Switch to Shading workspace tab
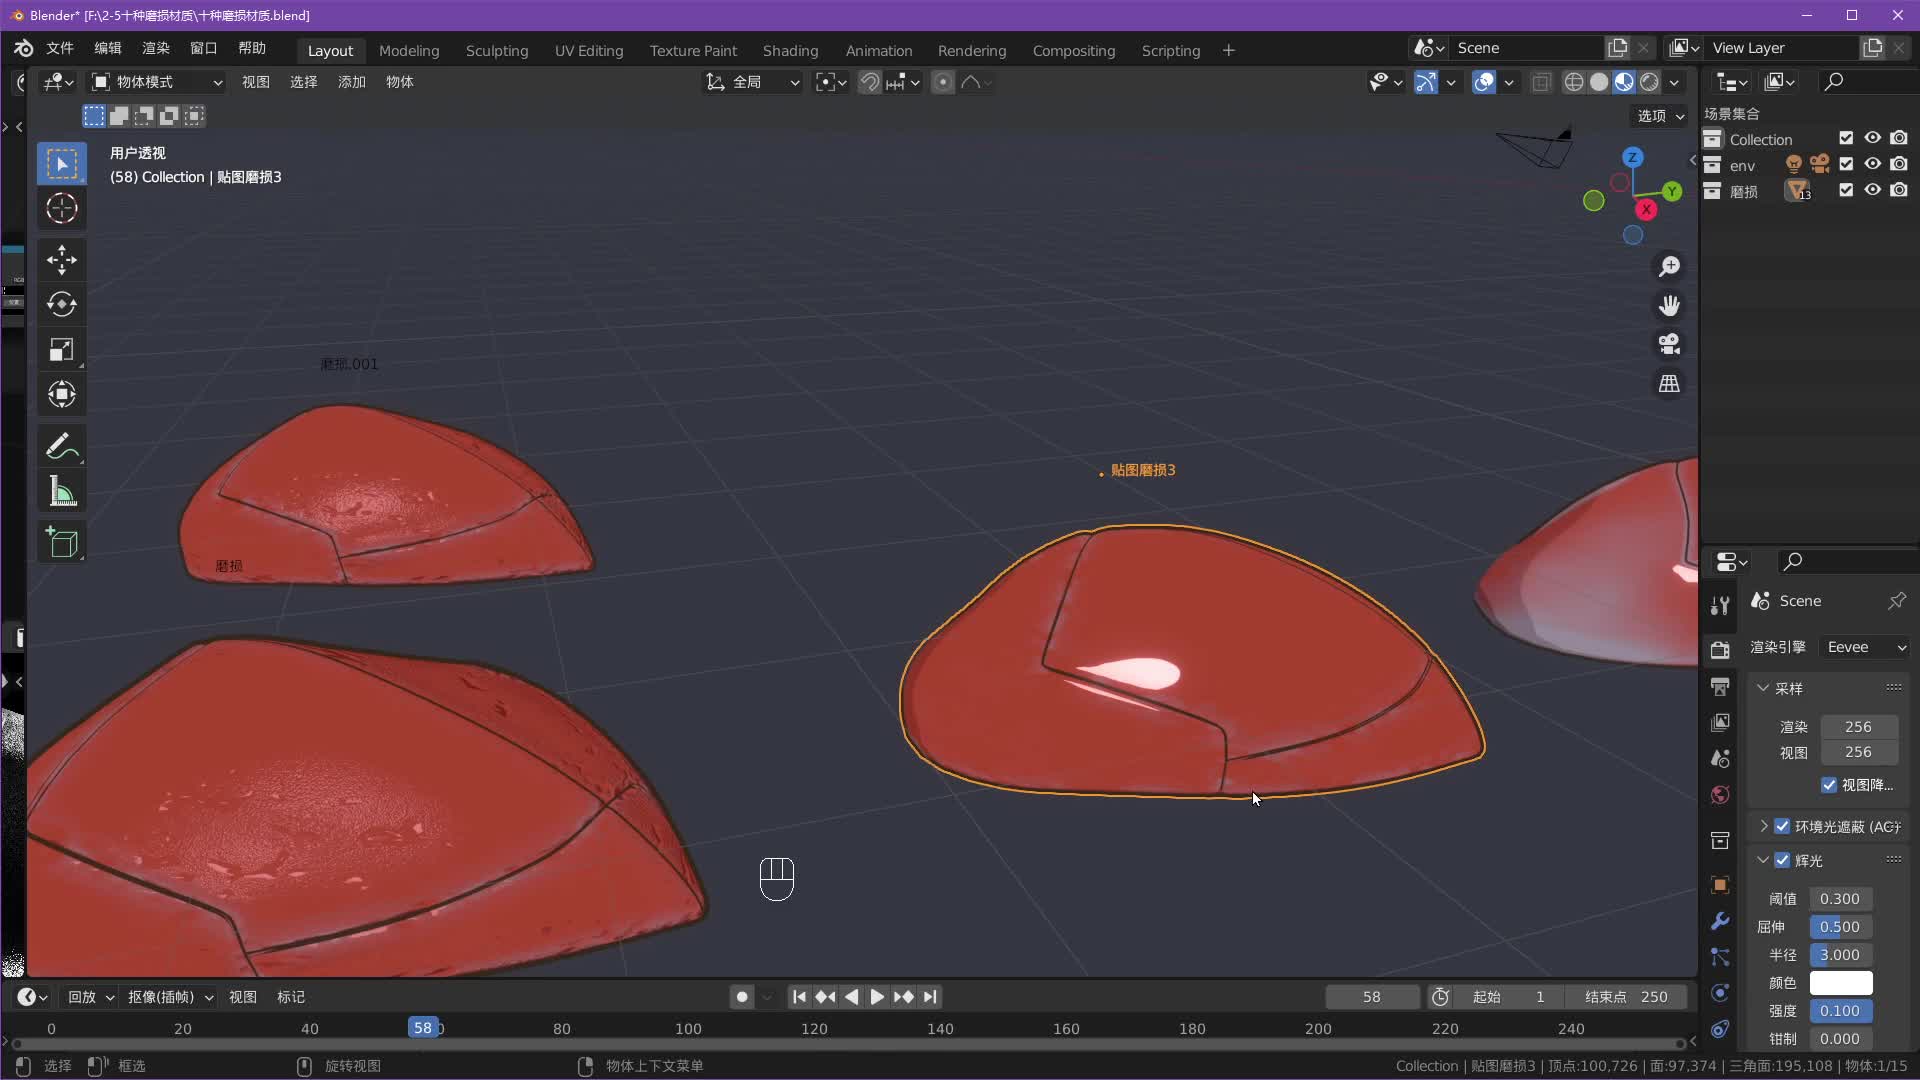Screen dimensions: 1920x1080 click(790, 50)
